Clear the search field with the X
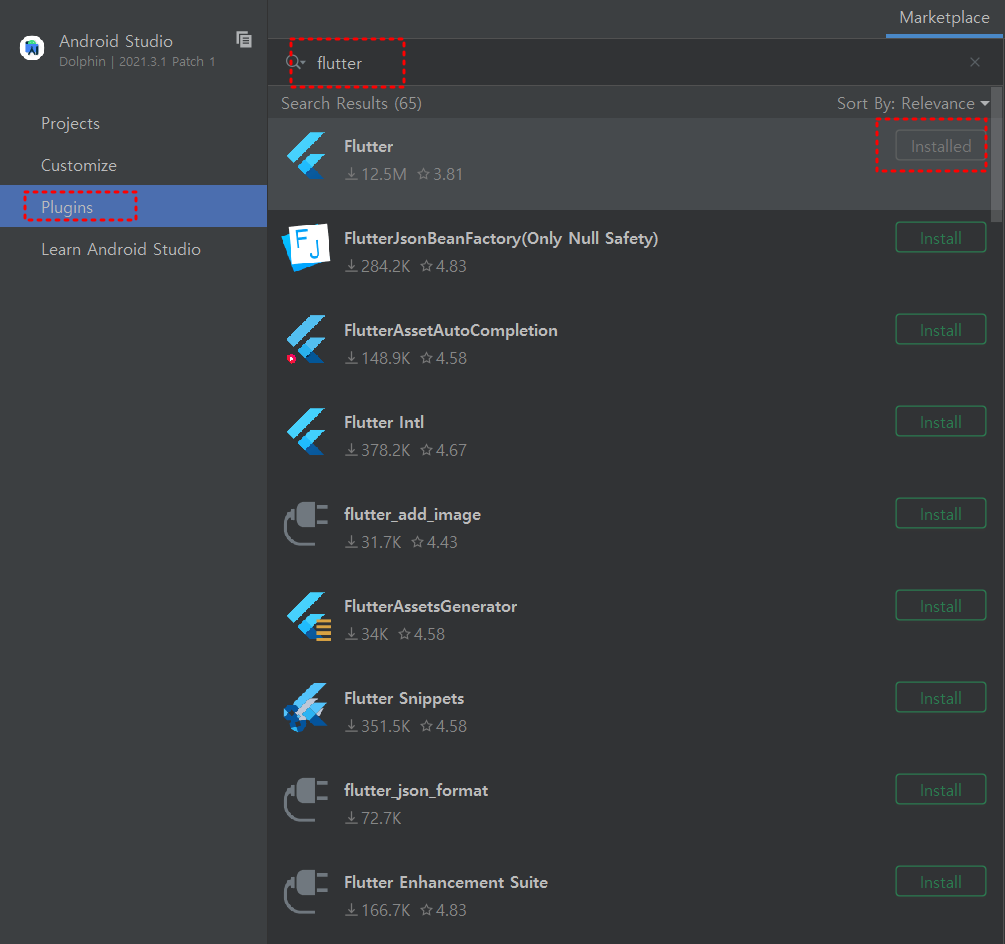 (974, 62)
